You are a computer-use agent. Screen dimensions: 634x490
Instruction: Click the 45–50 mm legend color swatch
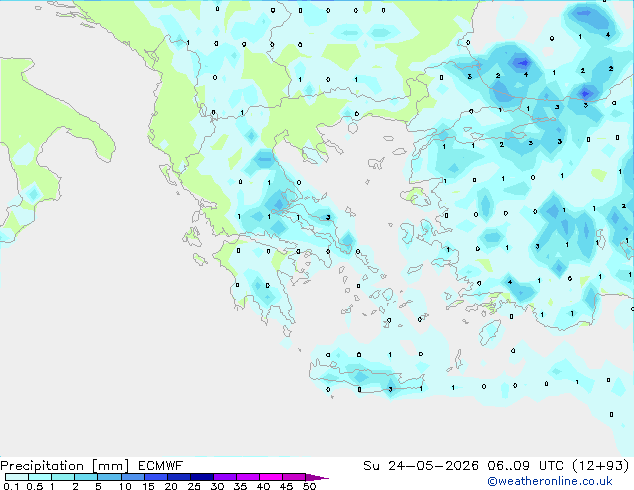coord(294,477)
